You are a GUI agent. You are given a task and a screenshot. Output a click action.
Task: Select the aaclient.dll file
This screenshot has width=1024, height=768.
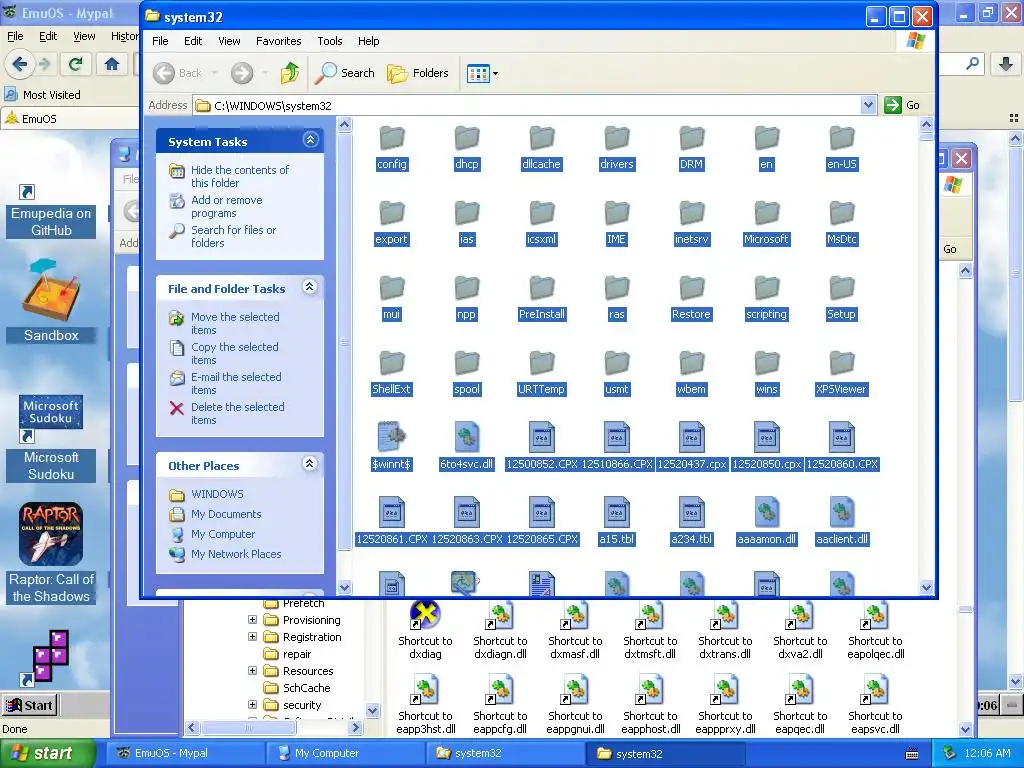pos(841,522)
